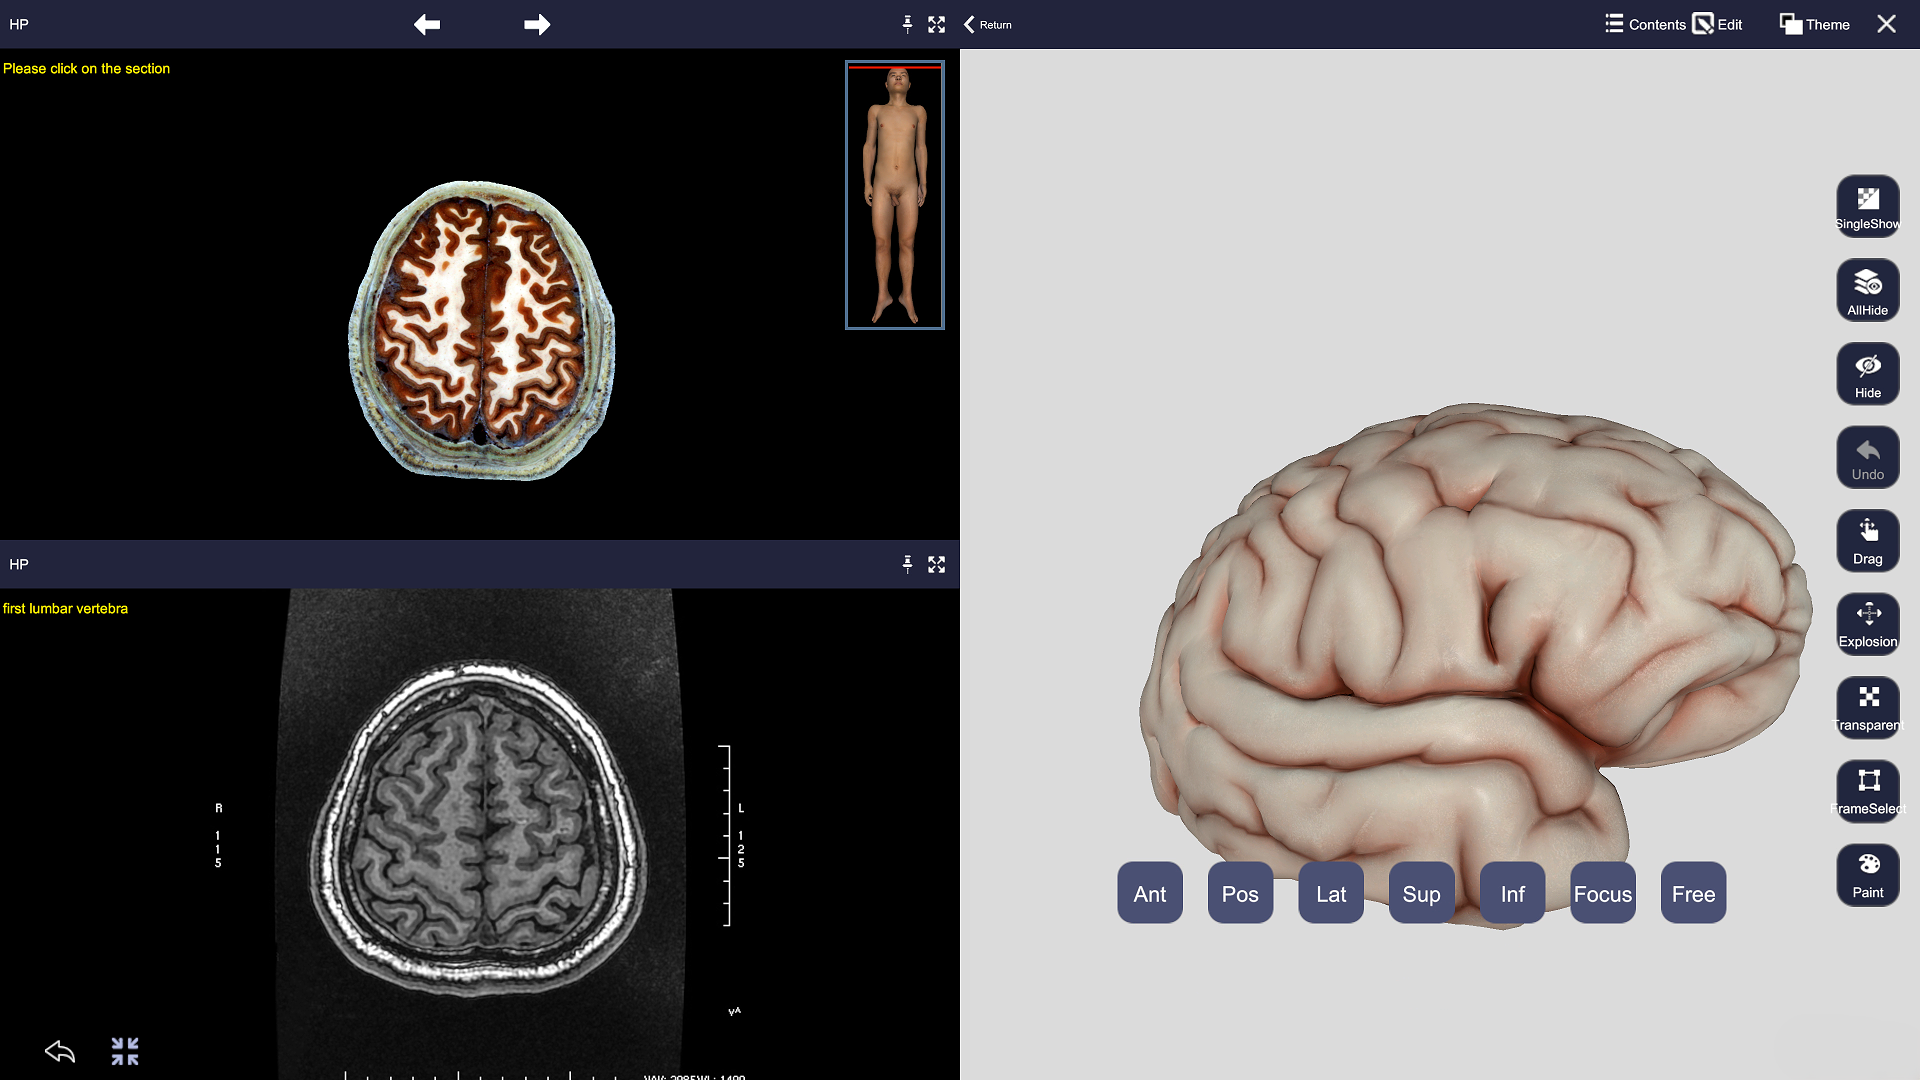Screen dimensions: 1920x1080
Task: Open the Contents list
Action: click(1643, 24)
